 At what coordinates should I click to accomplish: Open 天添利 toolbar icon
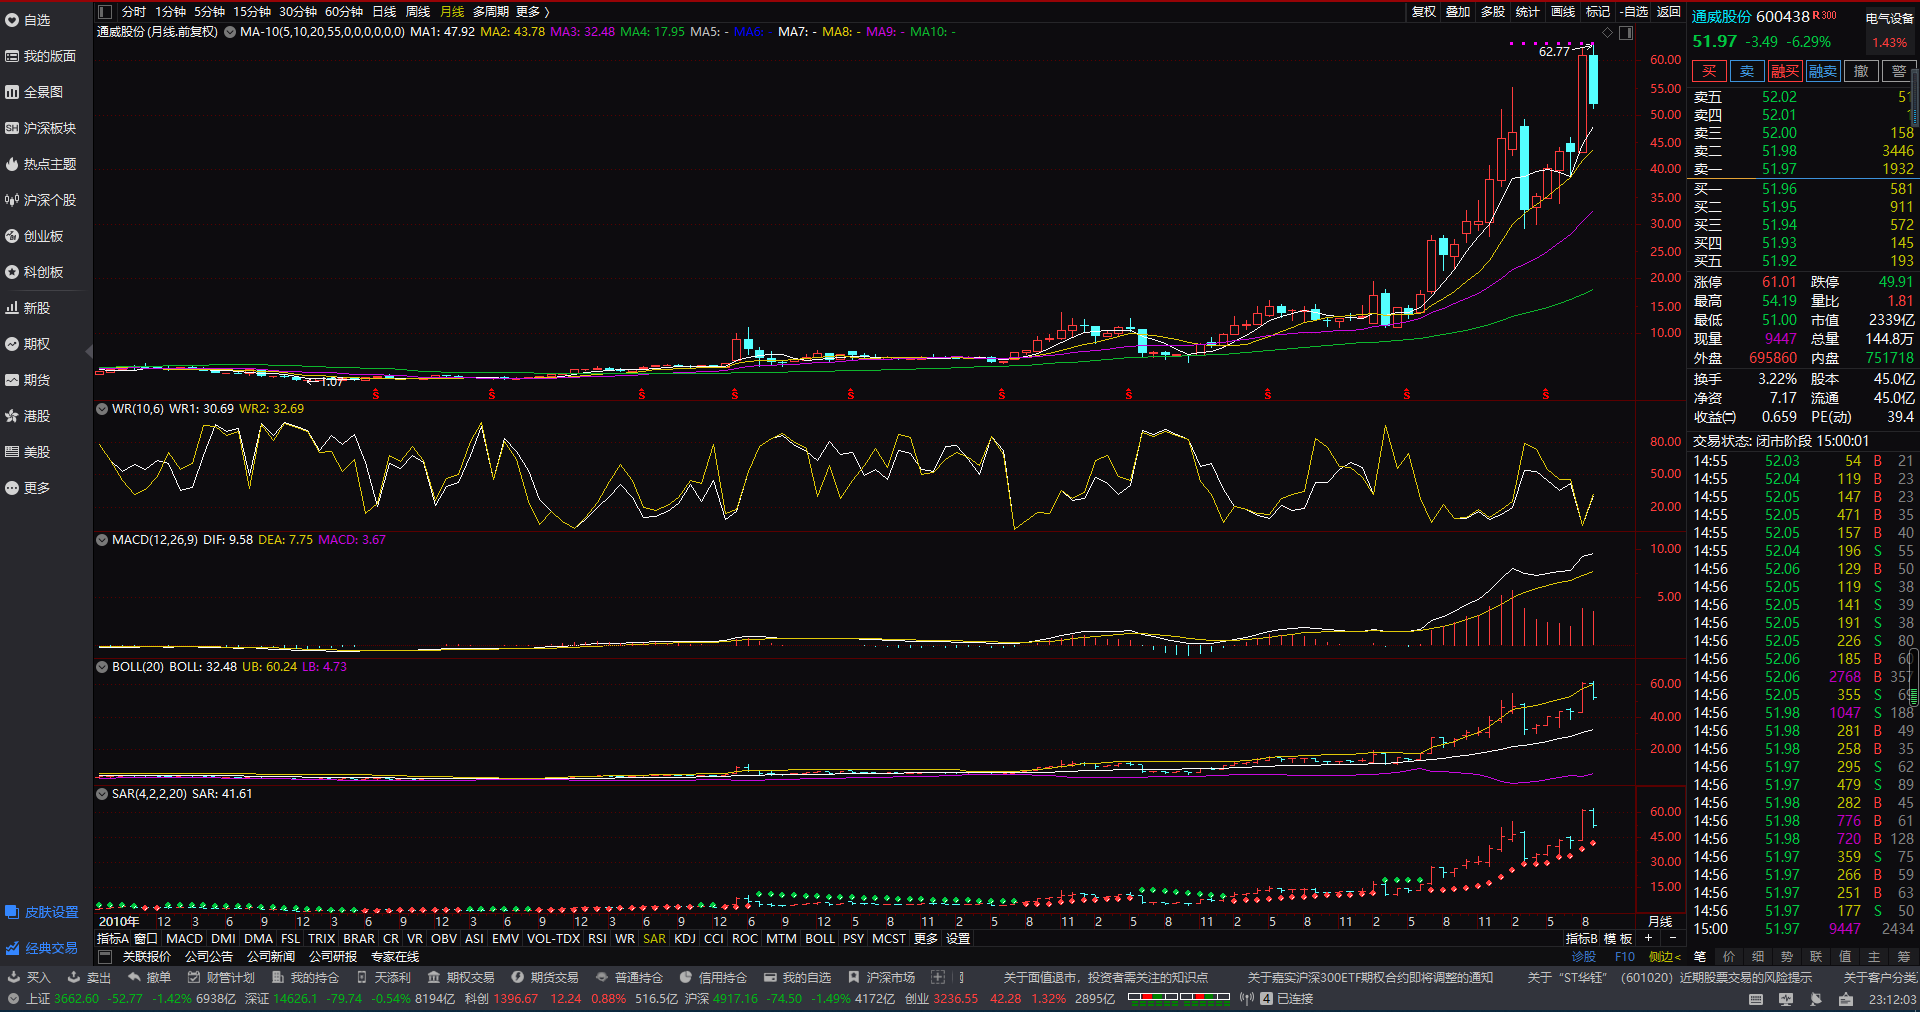point(362,977)
